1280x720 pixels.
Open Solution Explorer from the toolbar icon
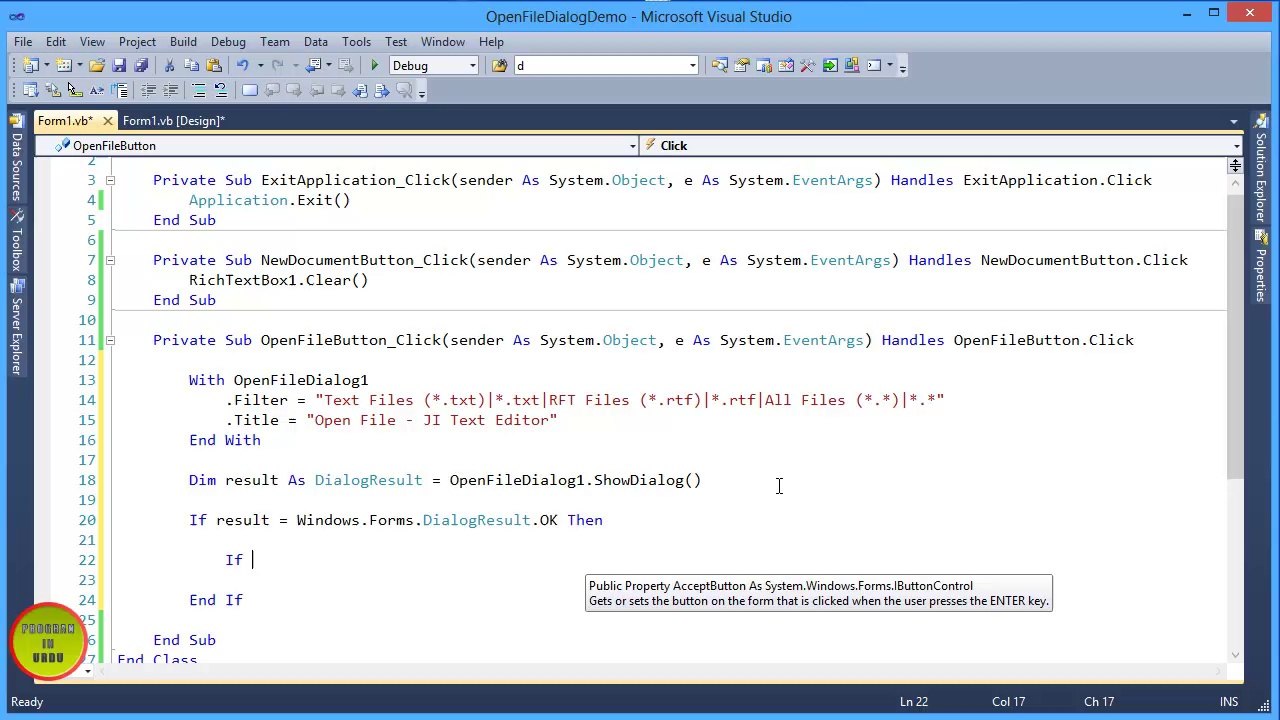click(x=719, y=66)
